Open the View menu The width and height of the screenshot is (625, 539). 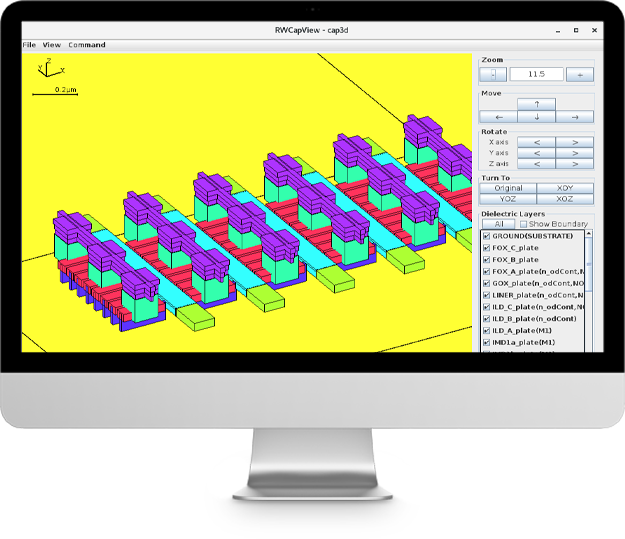[52, 45]
